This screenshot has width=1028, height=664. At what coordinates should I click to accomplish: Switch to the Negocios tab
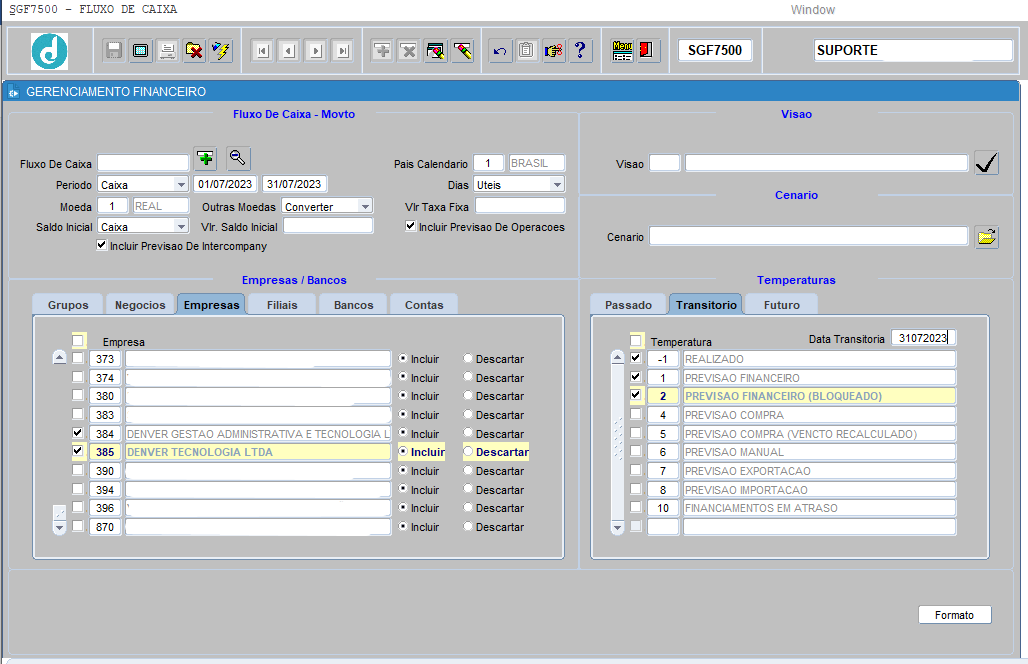(x=140, y=305)
